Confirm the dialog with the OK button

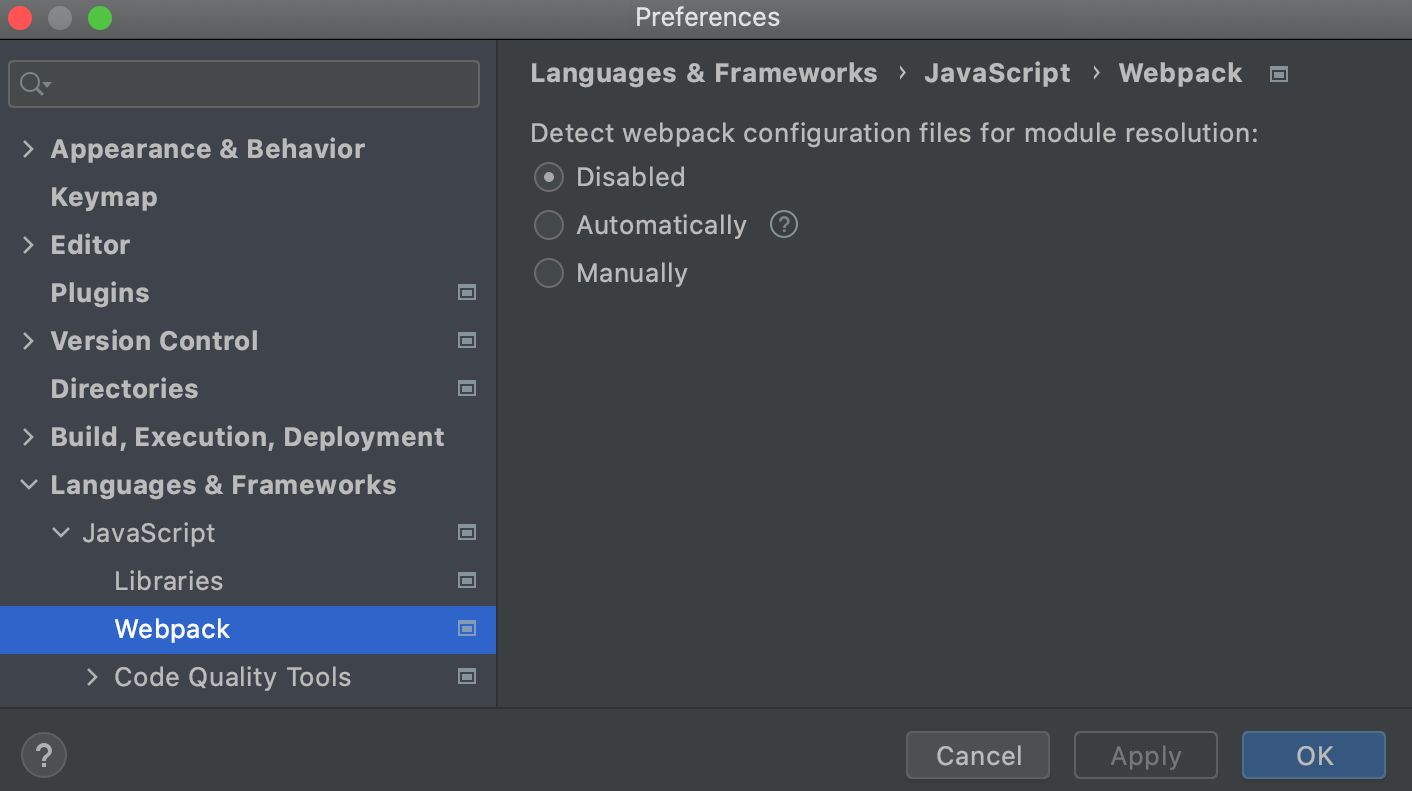click(1313, 755)
